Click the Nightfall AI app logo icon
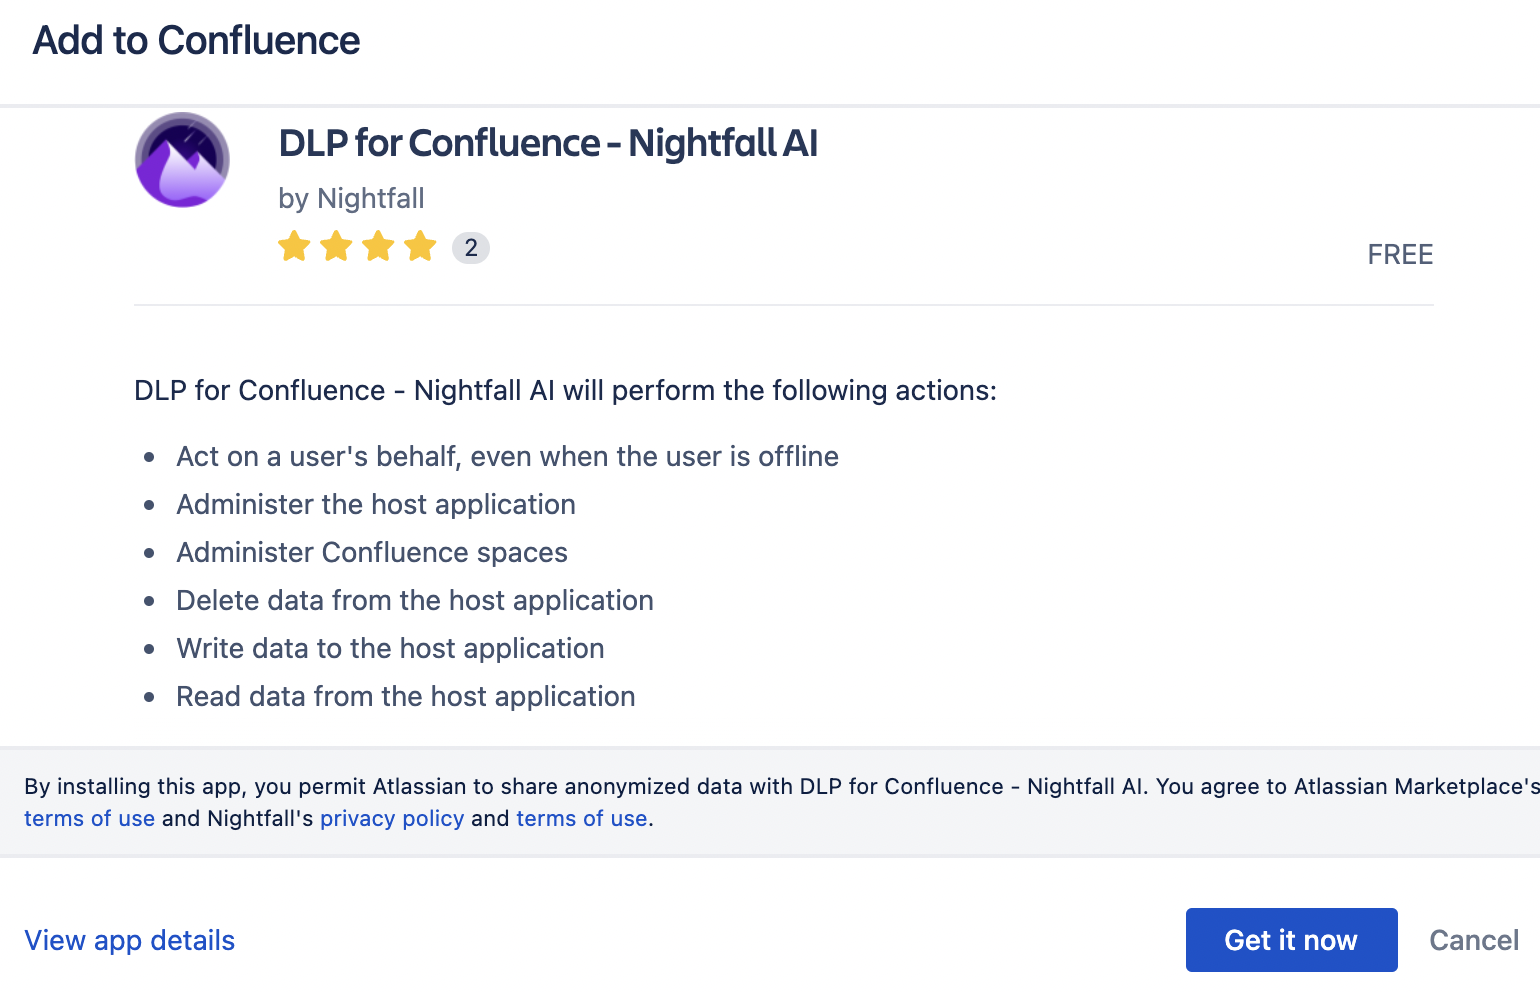1540x992 pixels. 182,160
